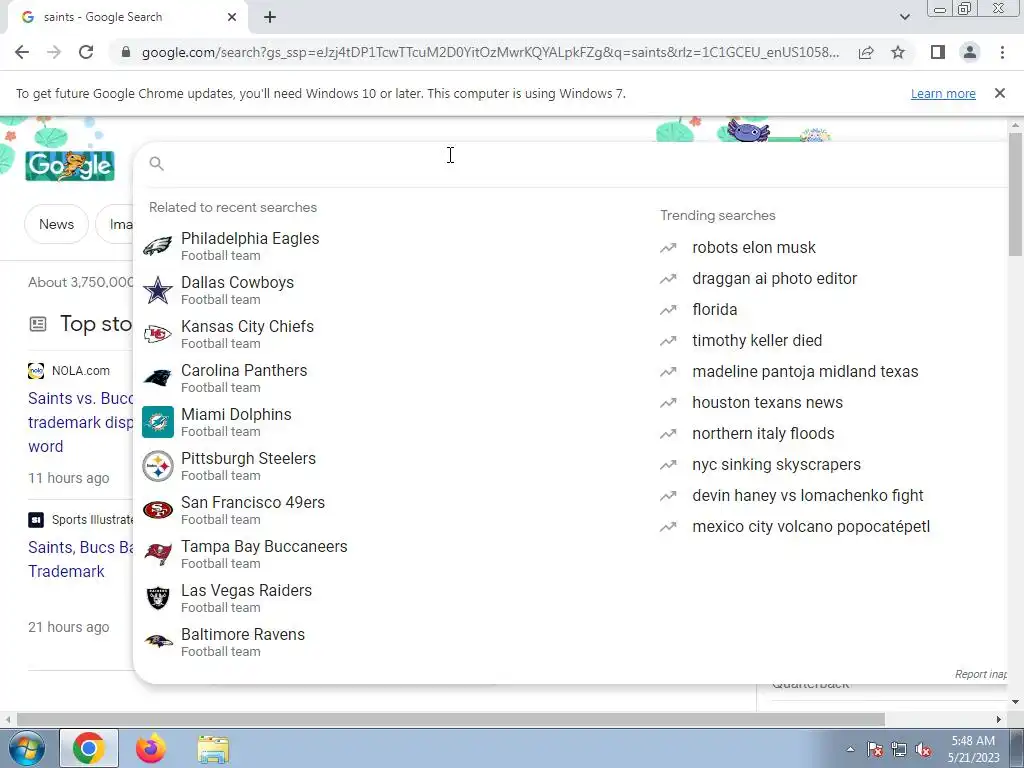This screenshot has width=1024, height=768.
Task: Dismiss the Windows 7 update notification bar
Action: (x=999, y=93)
